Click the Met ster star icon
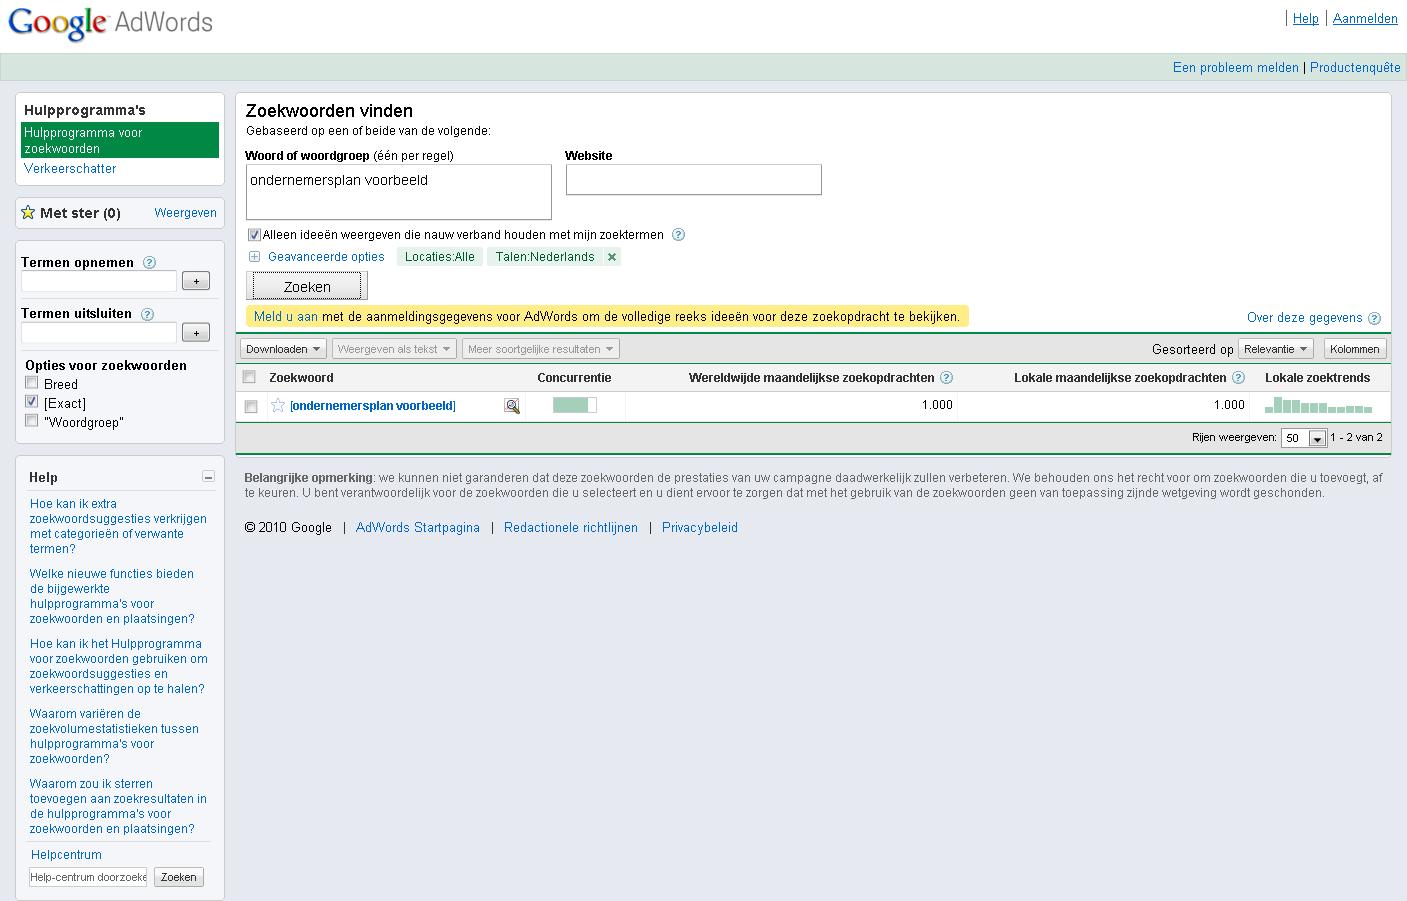The height and width of the screenshot is (901, 1407). click(x=28, y=213)
